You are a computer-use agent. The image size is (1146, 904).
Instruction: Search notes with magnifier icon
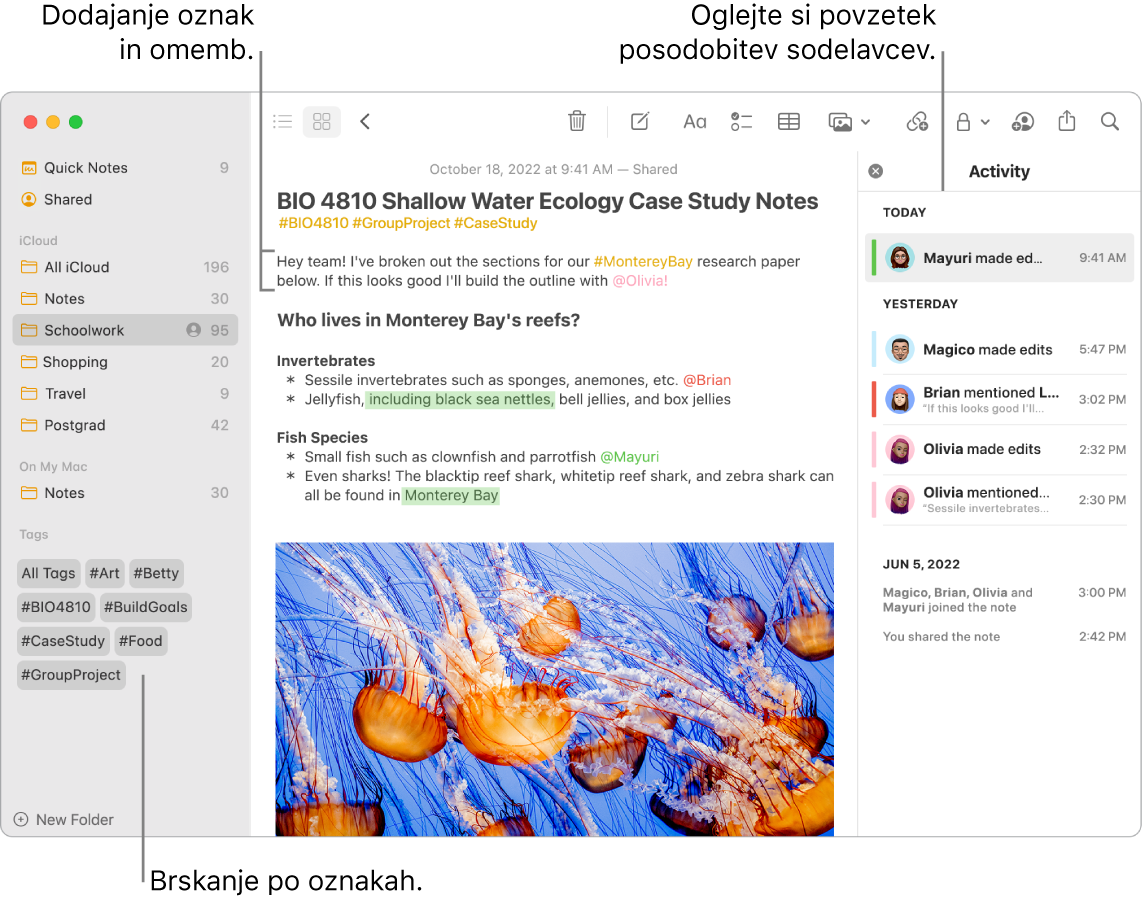coord(1109,121)
